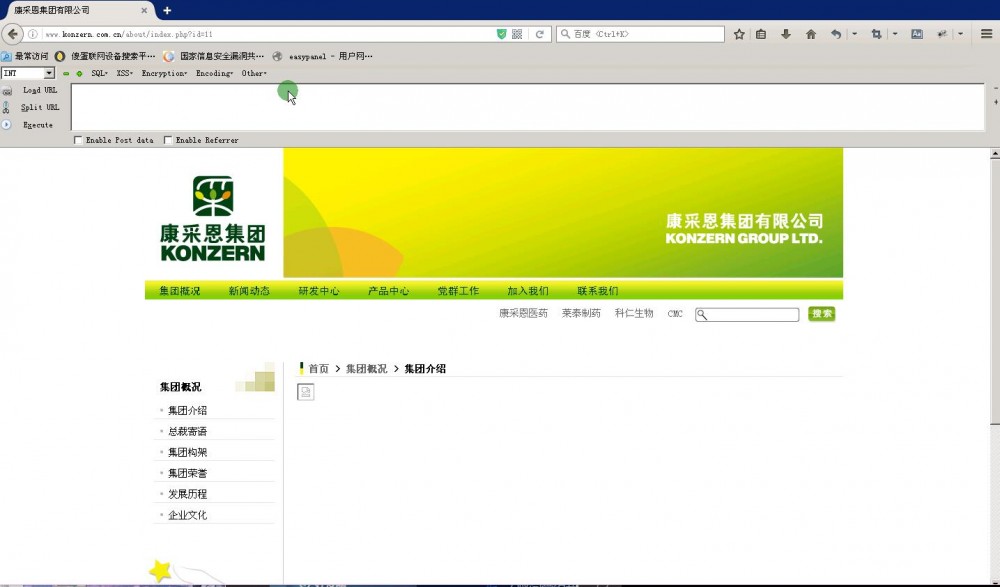Viewport: 1000px width, 587px height.
Task: Open 新闻动态 navigation menu item
Action: [249, 291]
